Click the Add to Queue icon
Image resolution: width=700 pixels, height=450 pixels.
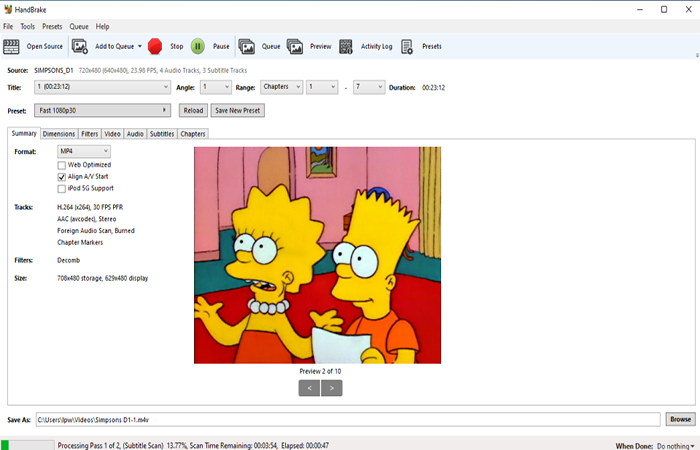tap(80, 46)
